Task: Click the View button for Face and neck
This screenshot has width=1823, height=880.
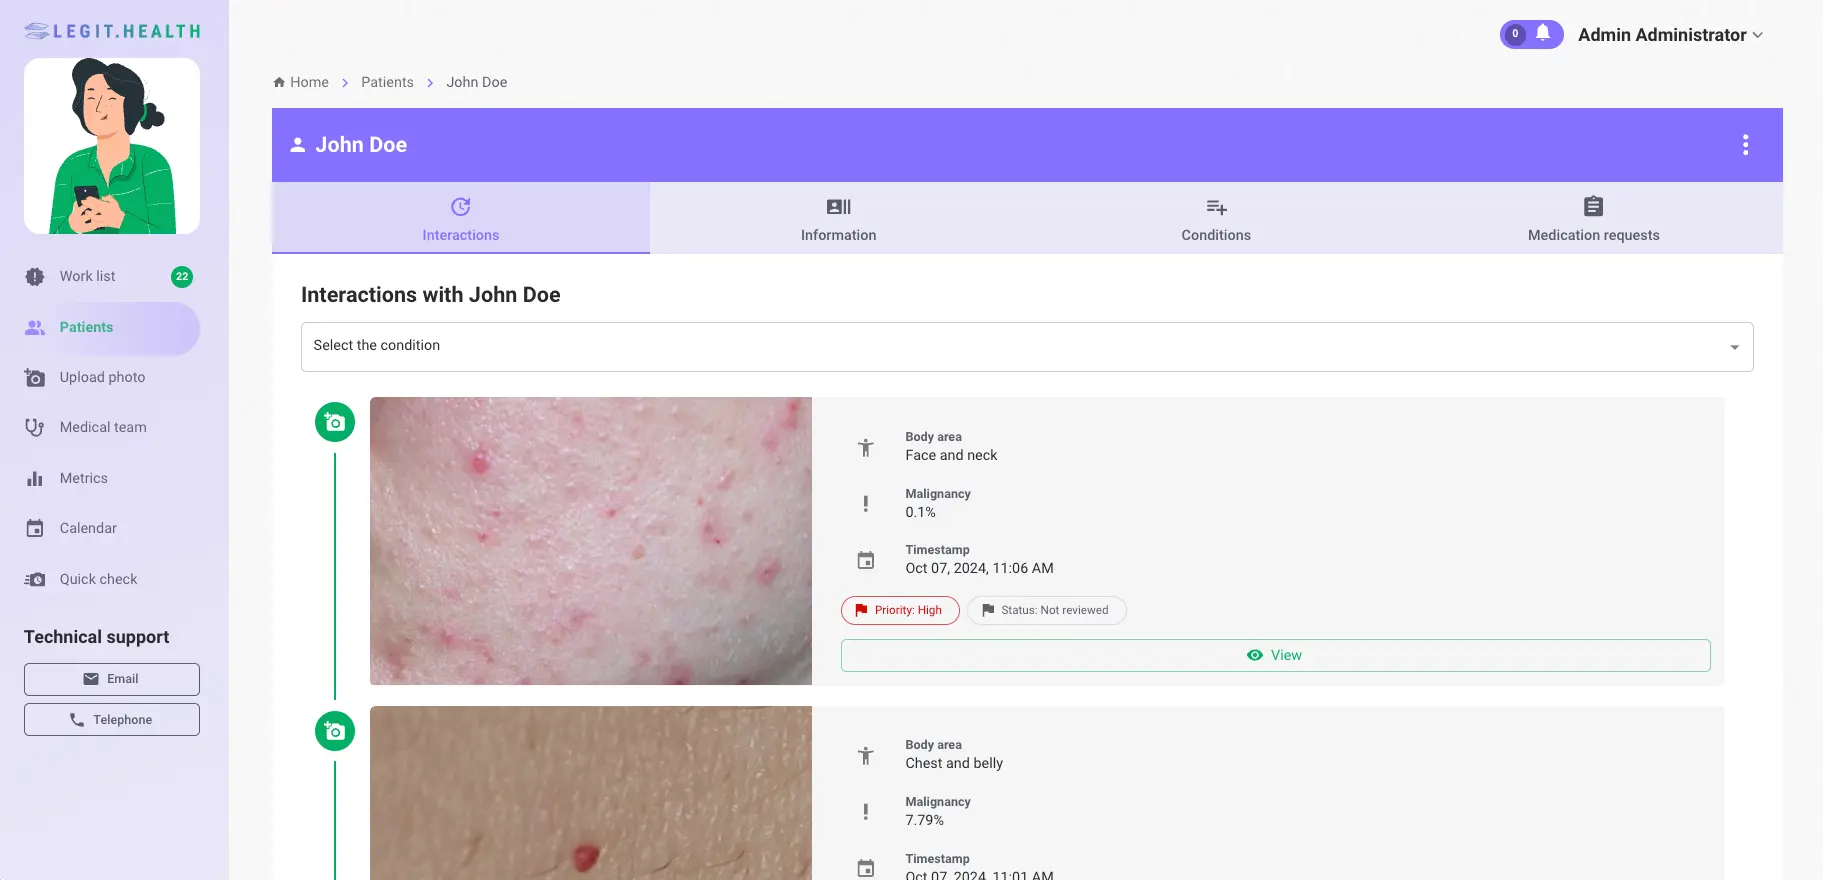Action: [x=1275, y=655]
